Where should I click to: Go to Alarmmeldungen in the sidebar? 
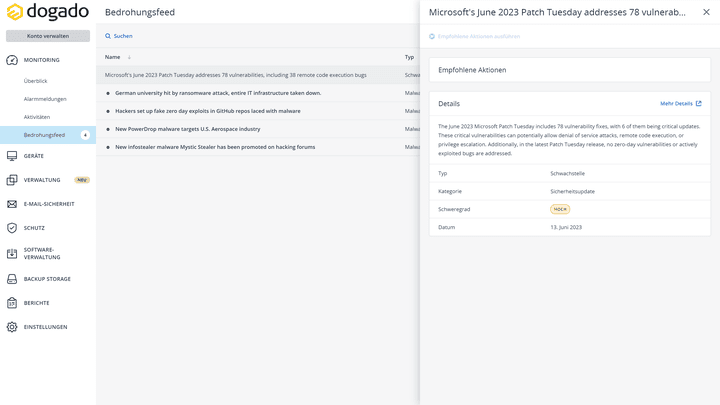[x=45, y=99]
